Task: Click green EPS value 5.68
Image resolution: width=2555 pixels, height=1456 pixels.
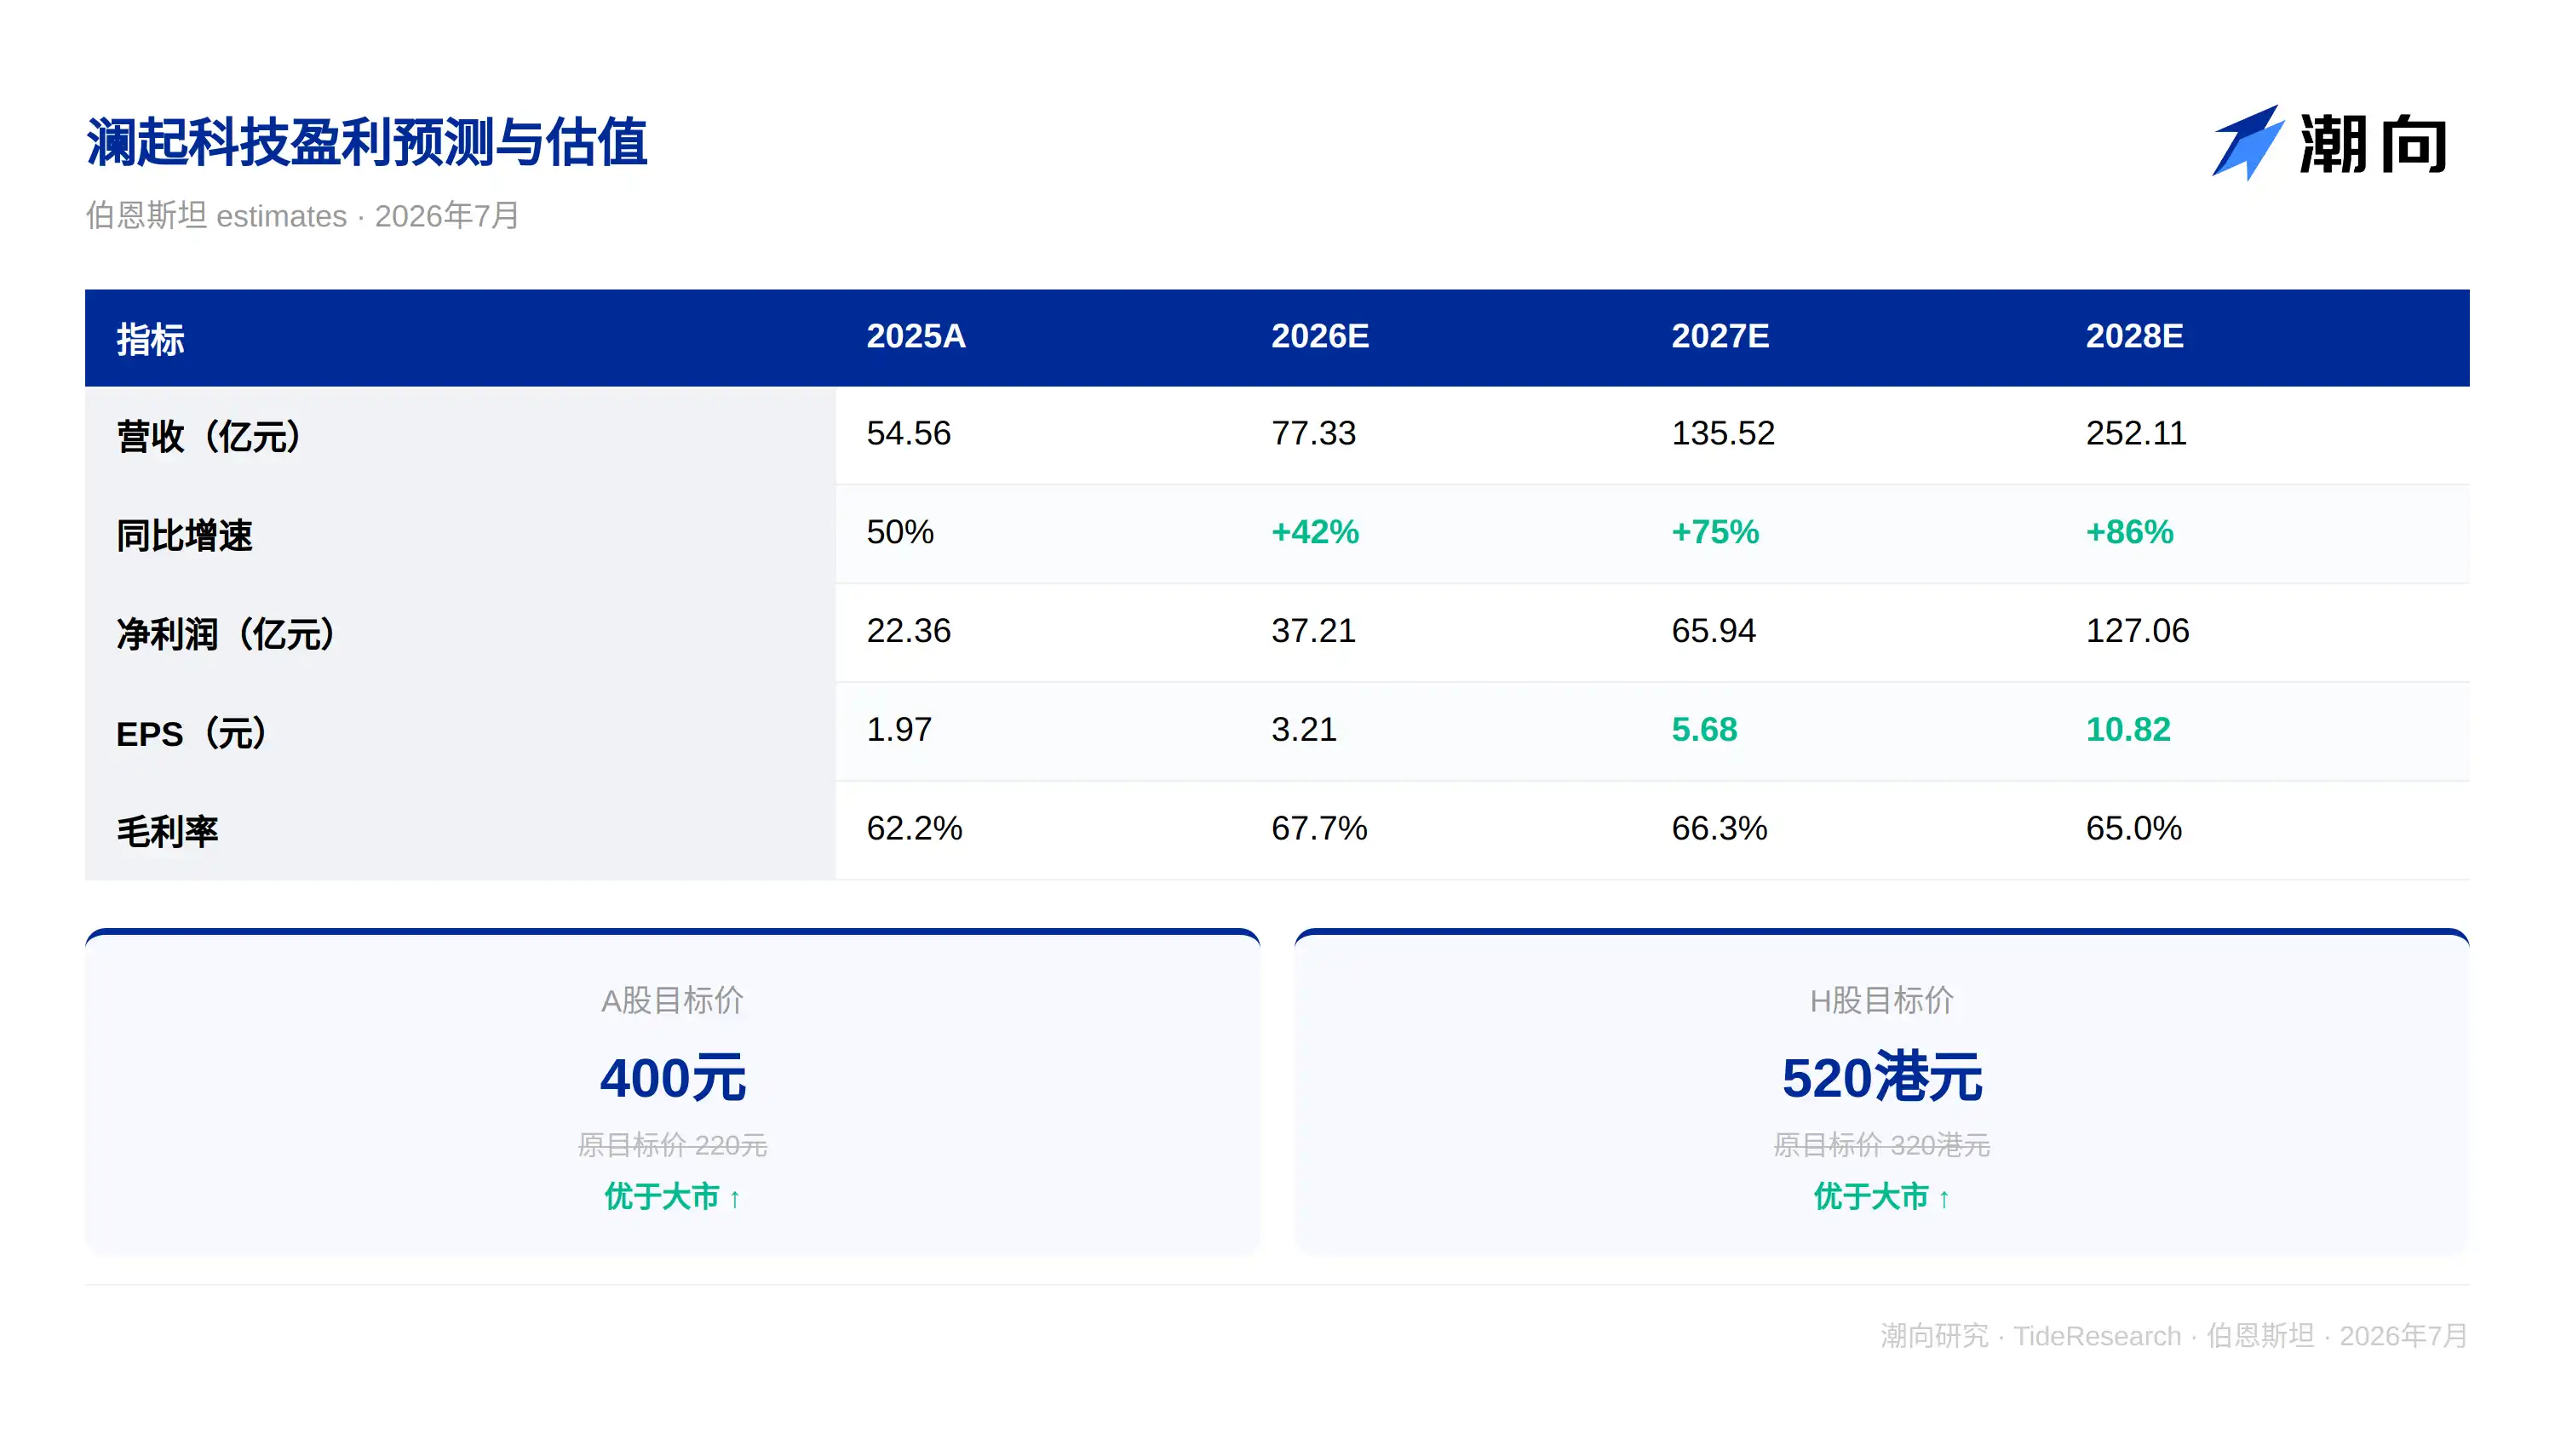Action: tap(1704, 730)
